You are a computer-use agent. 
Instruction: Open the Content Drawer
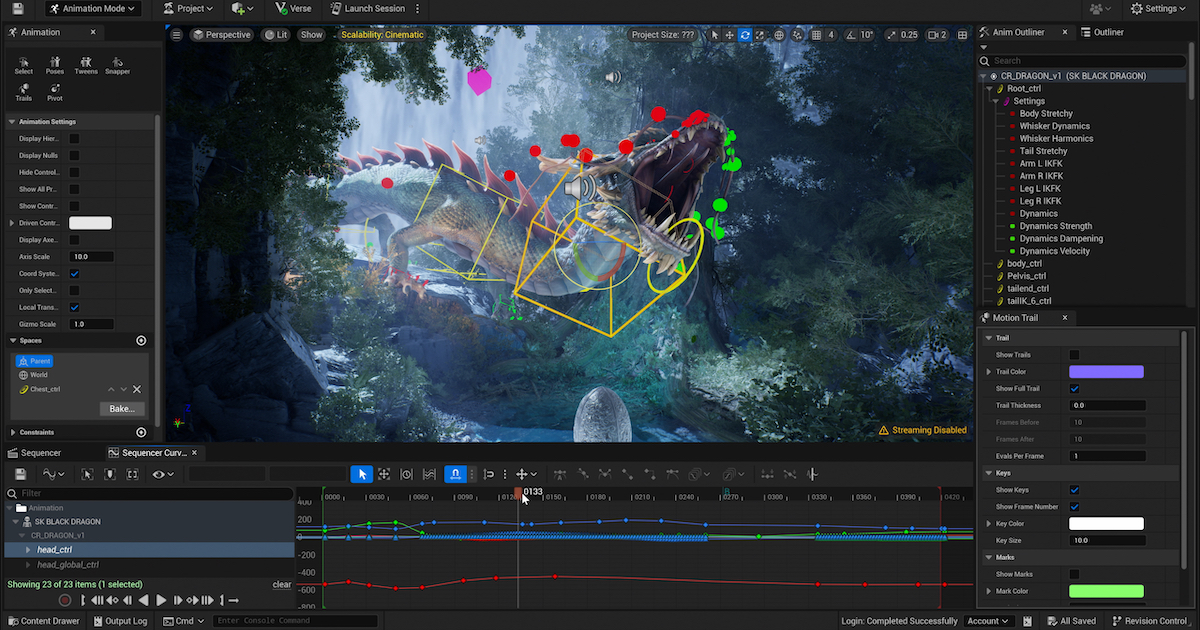tap(44, 621)
